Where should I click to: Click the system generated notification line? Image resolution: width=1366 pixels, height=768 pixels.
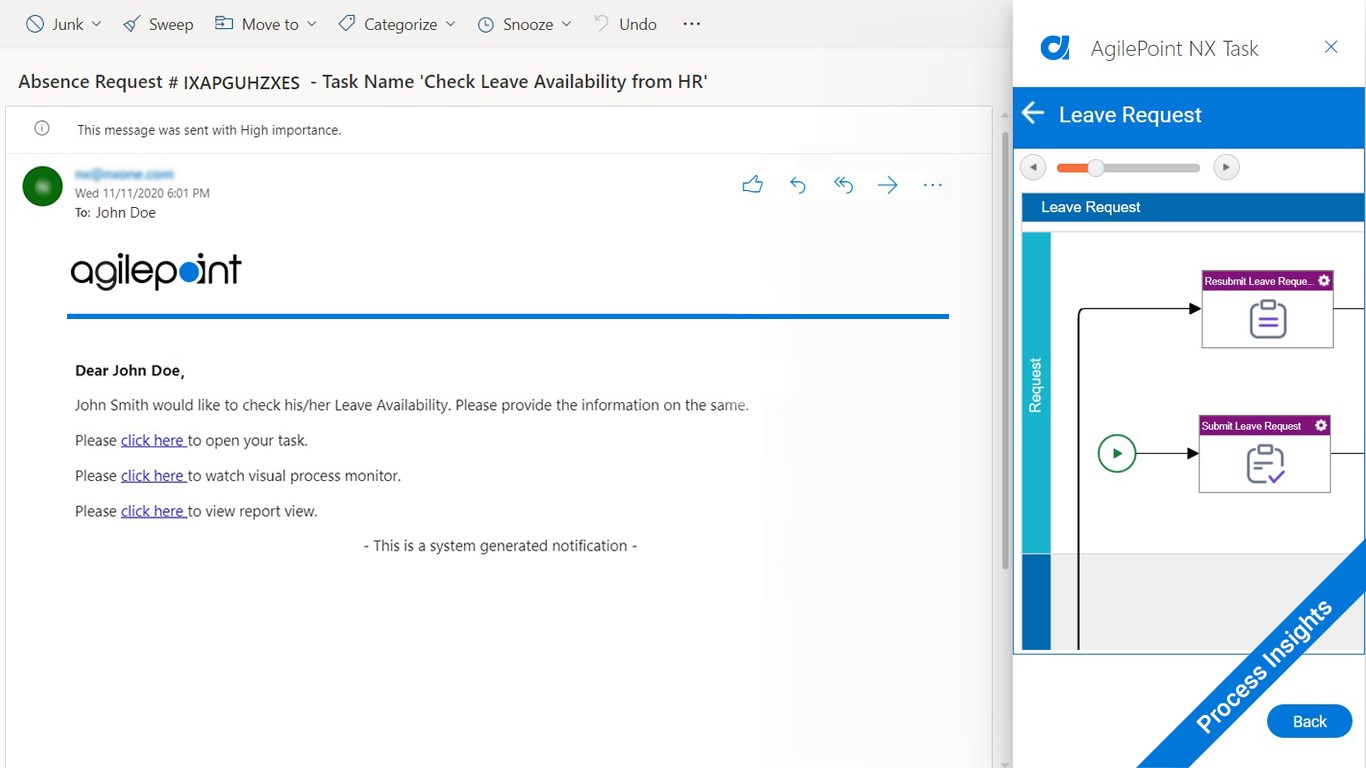(500, 546)
